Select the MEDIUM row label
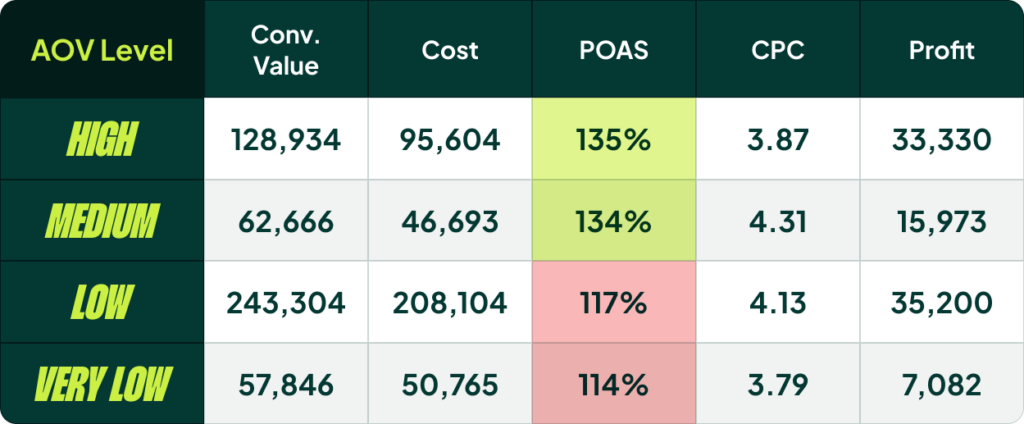1024x424 pixels. [103, 221]
